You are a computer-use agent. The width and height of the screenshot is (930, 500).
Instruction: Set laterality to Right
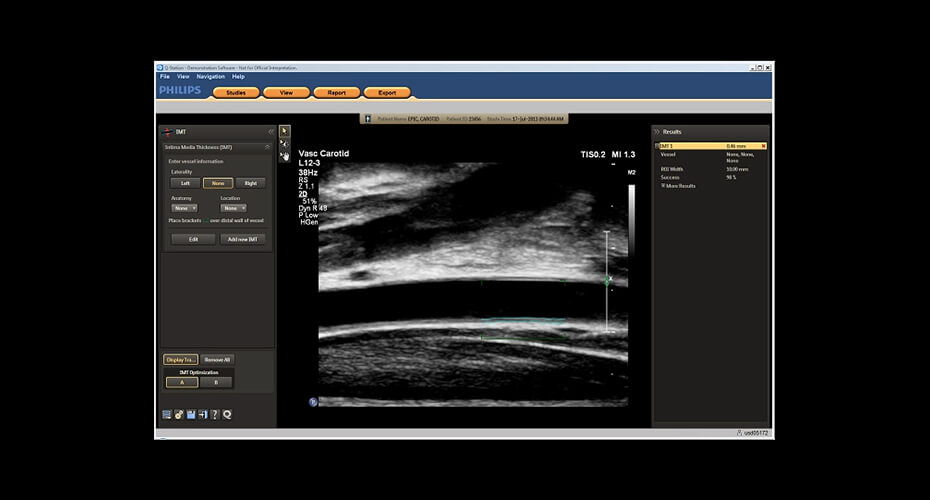[250, 183]
